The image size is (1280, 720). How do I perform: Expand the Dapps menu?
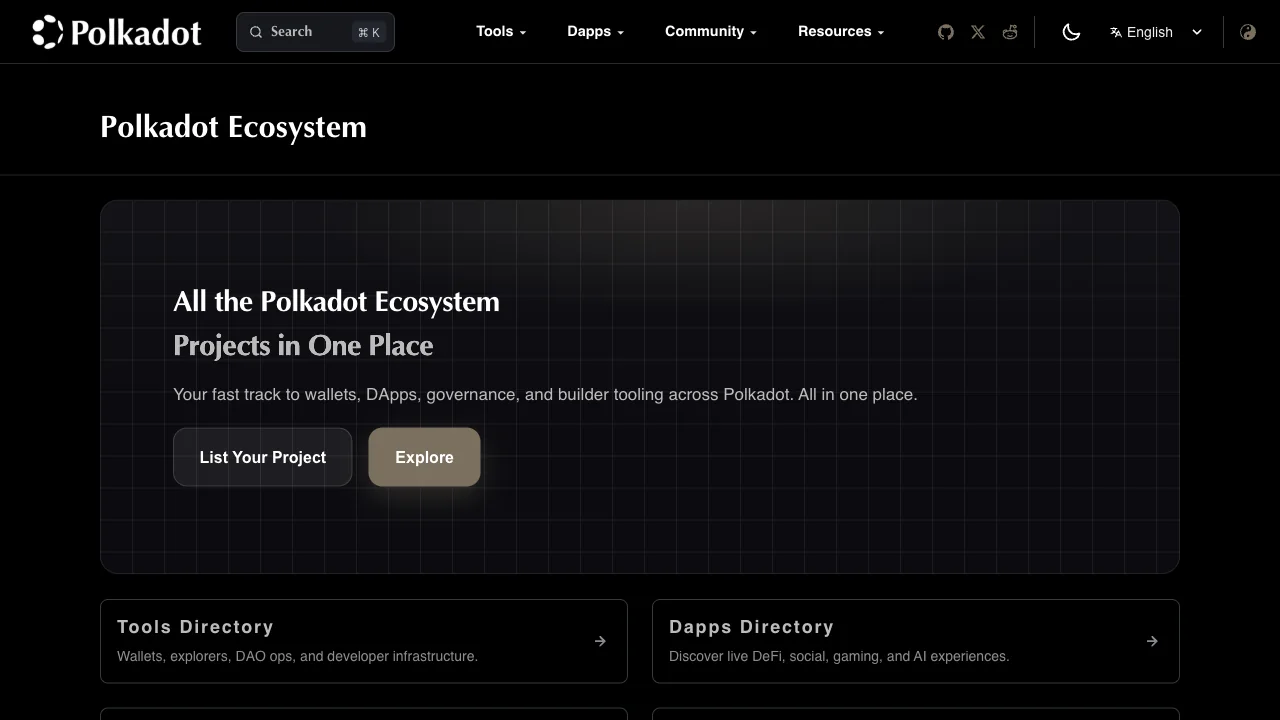(x=595, y=31)
